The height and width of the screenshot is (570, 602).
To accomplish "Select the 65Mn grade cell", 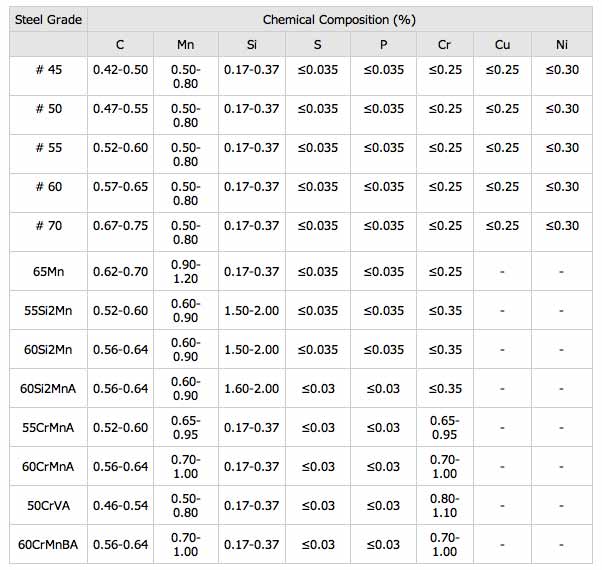I will [x=48, y=271].
